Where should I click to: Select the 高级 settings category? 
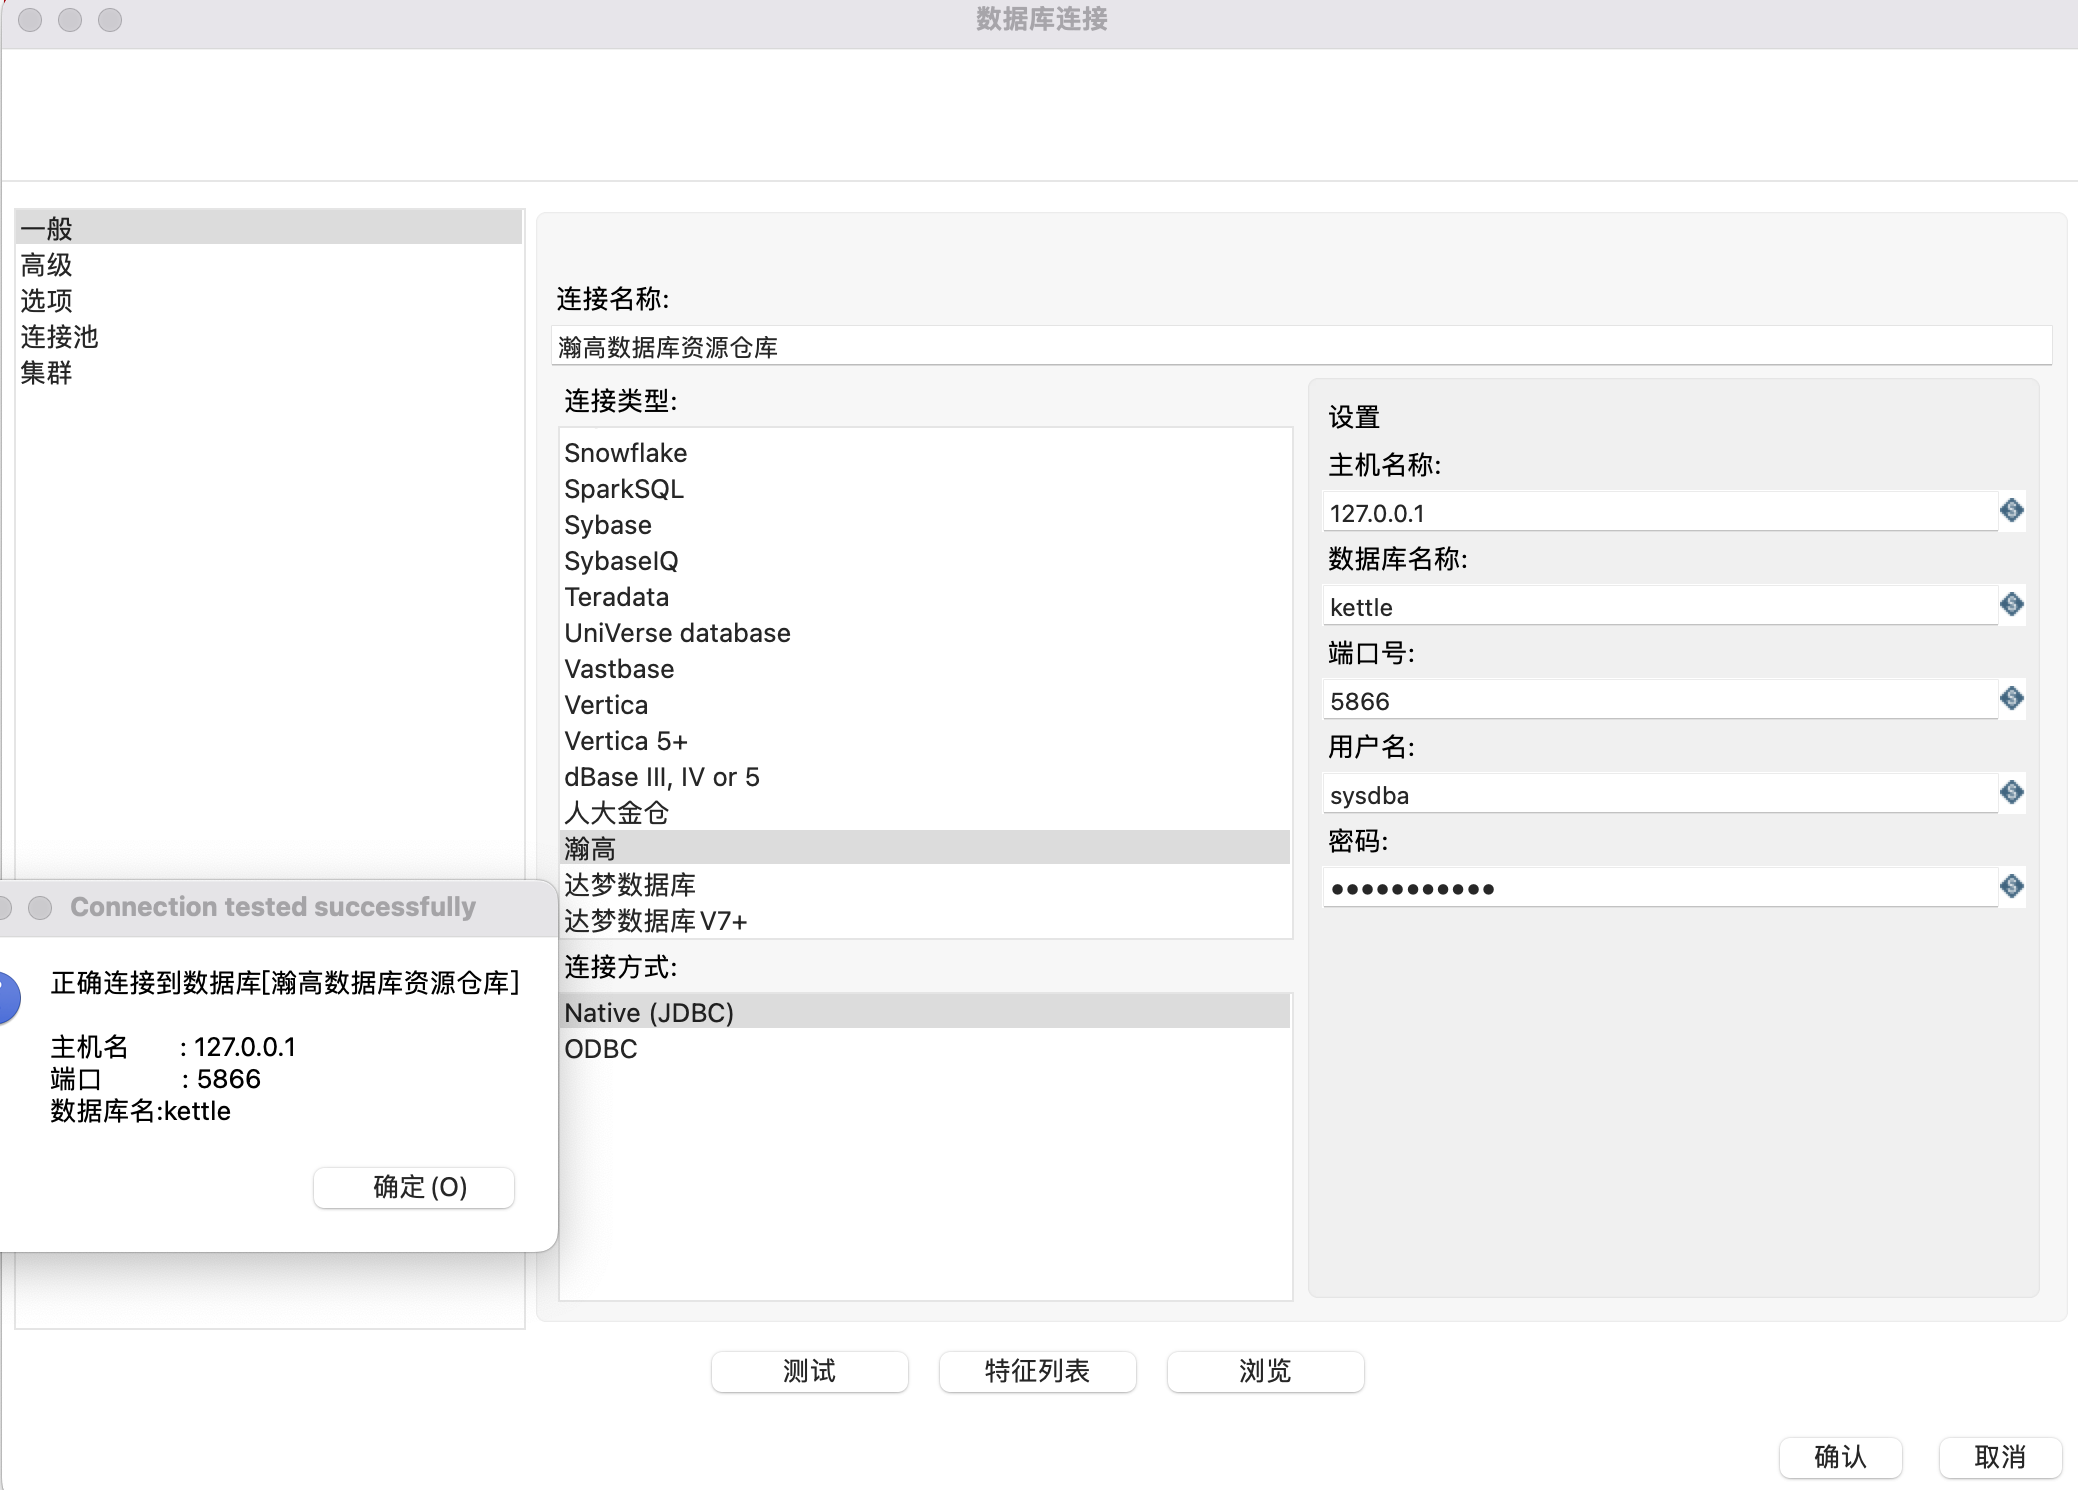47,265
